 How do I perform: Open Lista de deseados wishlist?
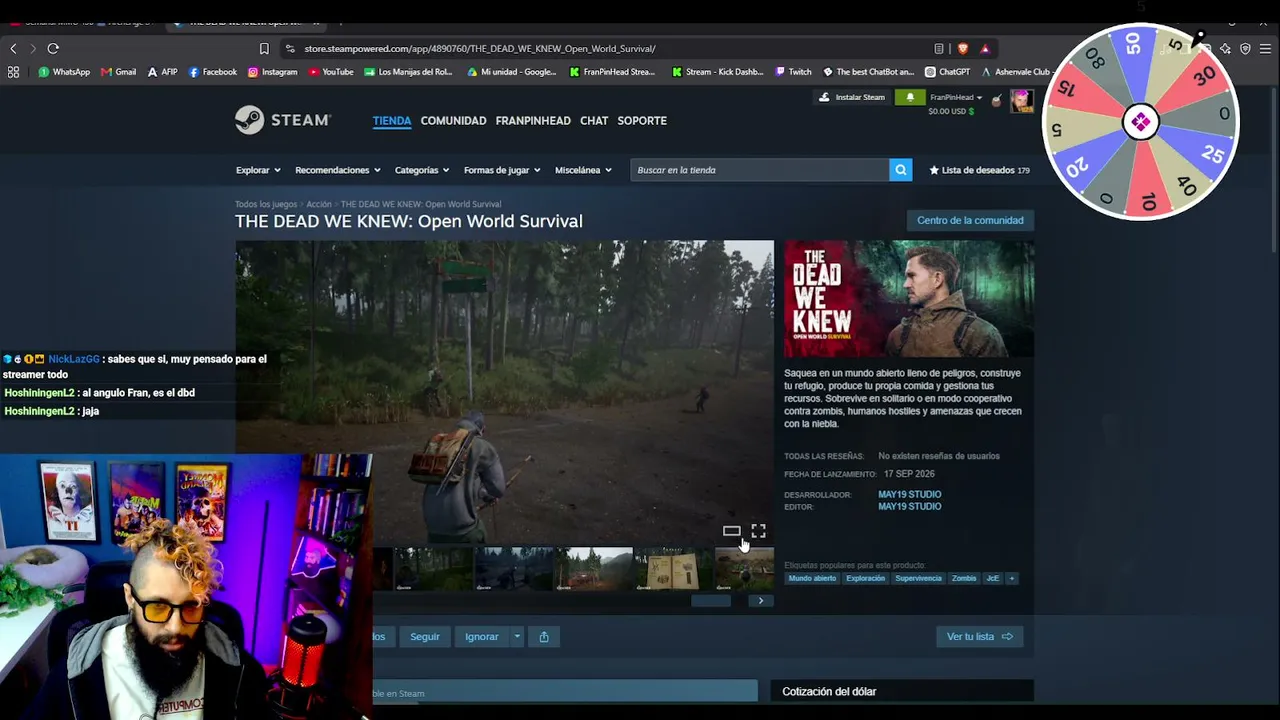pyautogui.click(x=980, y=170)
